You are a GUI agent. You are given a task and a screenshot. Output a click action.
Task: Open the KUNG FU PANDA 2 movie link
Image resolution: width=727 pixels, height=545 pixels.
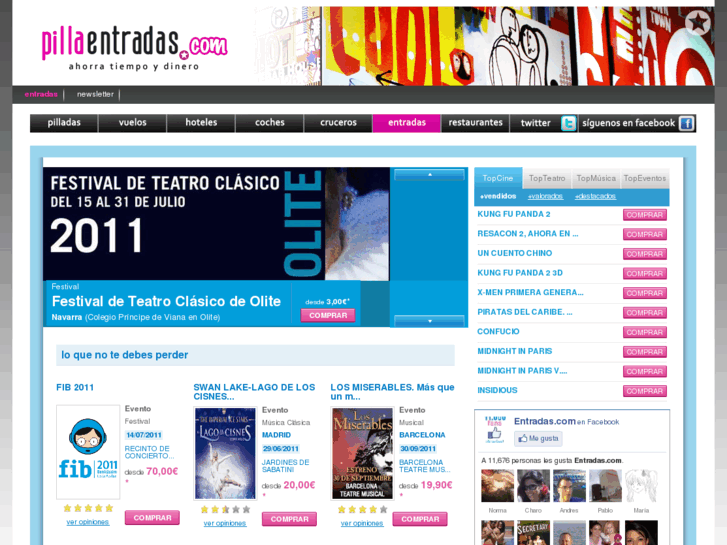pos(514,214)
